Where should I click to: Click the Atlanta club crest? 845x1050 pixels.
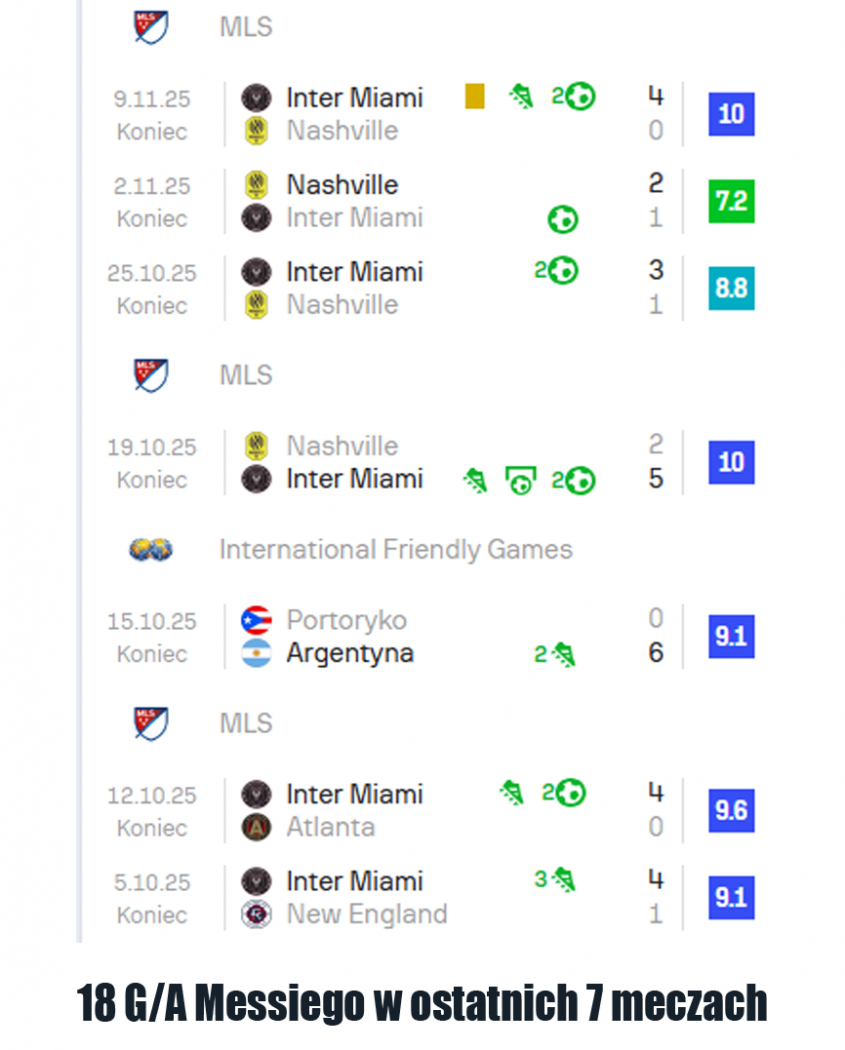pos(257,827)
